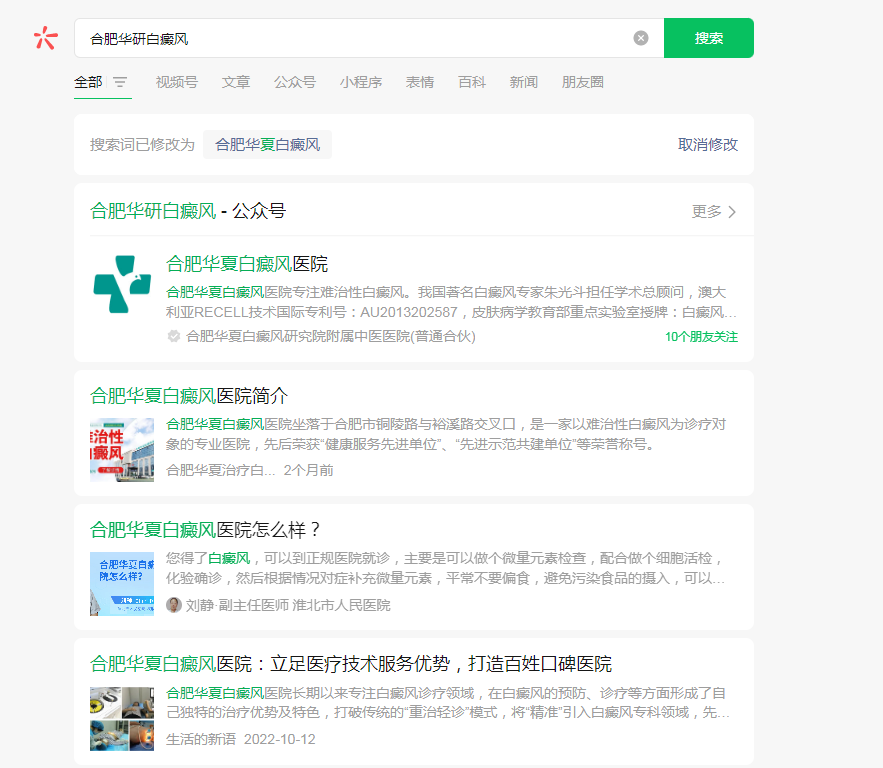
Task: Switch to the 视频号 tab
Action: tap(176, 82)
